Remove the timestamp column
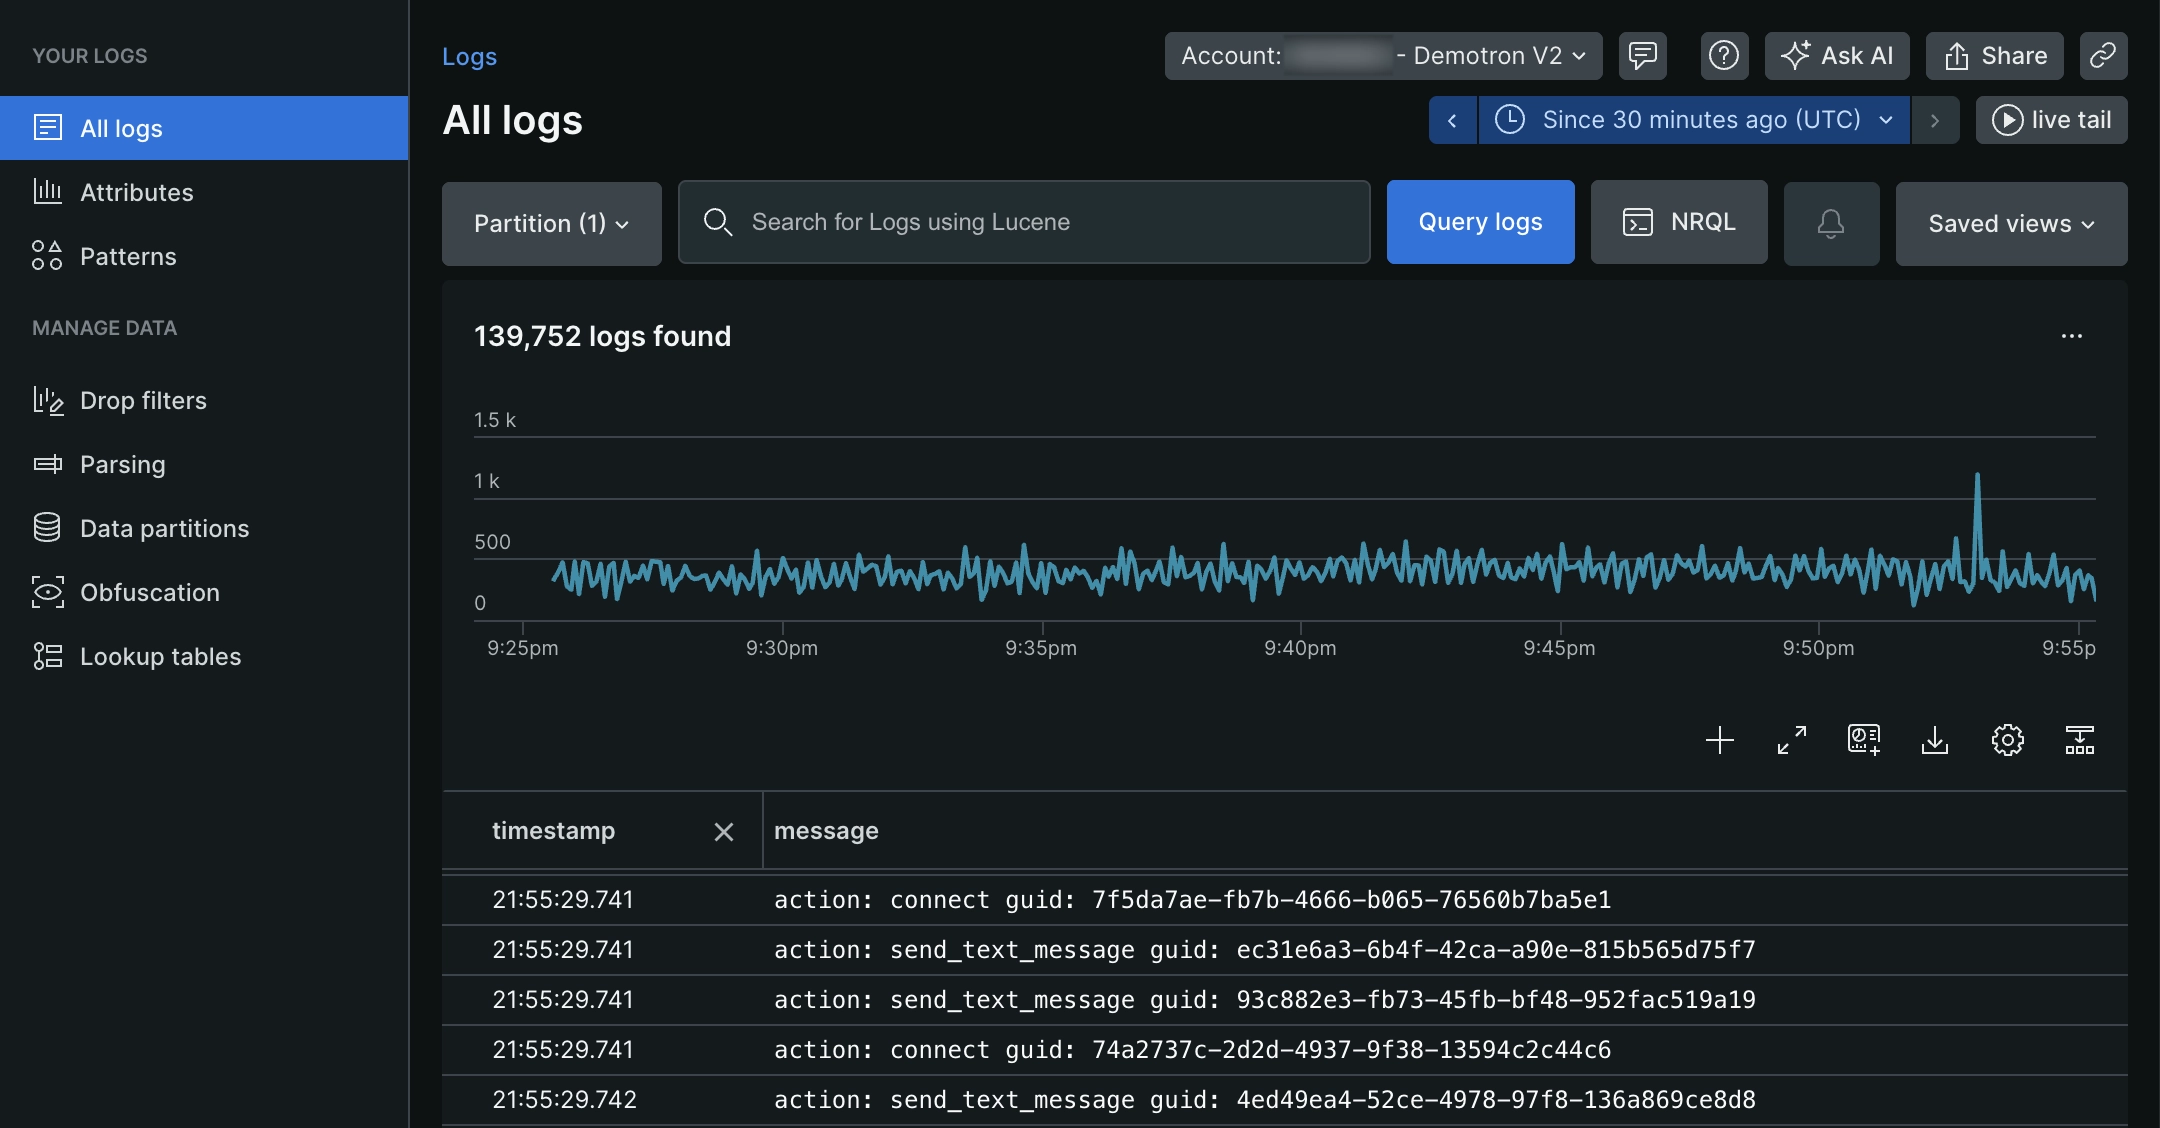2160x1128 pixels. (724, 832)
